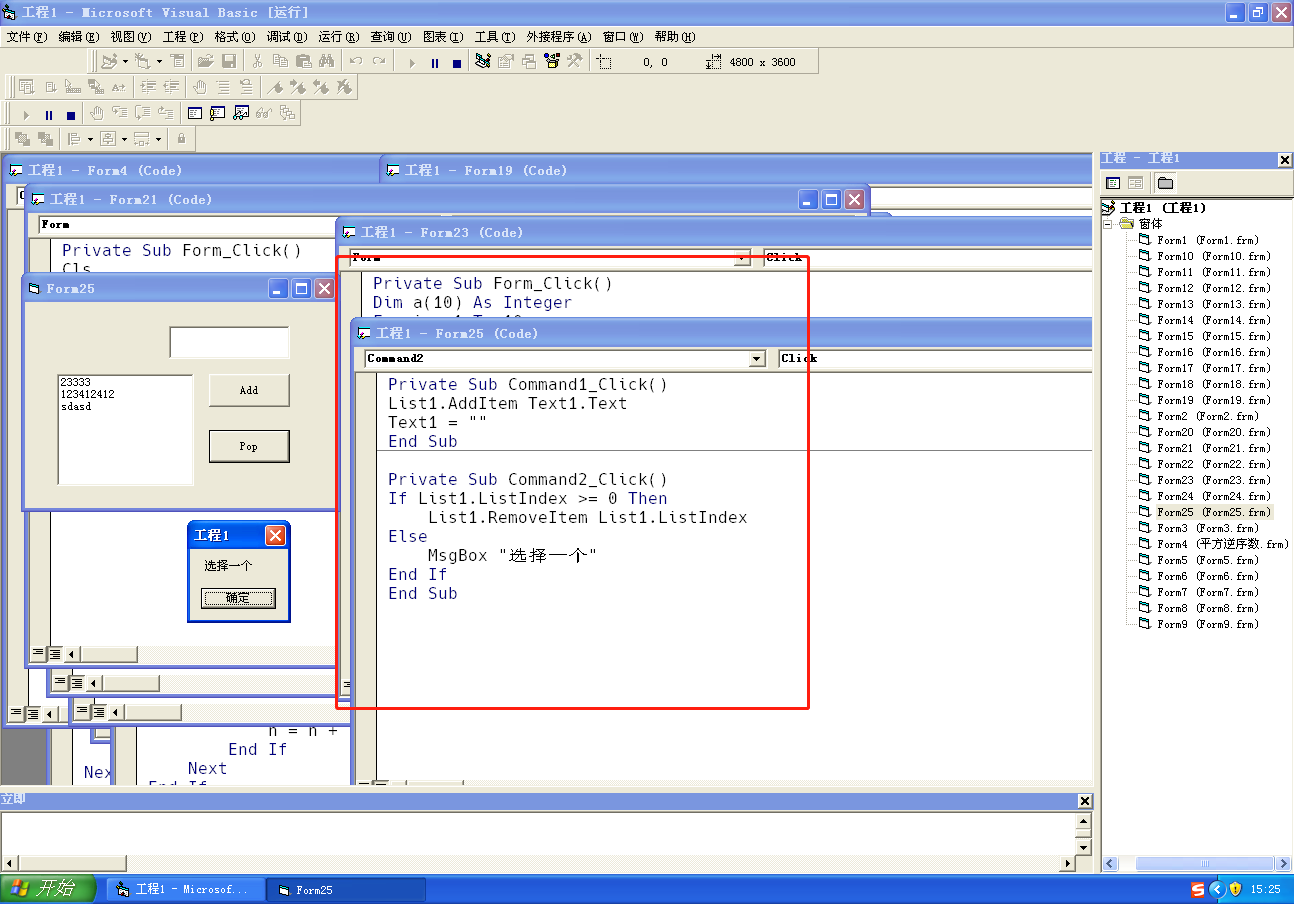Click List Properties/Methods on Edit toolbar
This screenshot has height=904, width=1294.
click(x=26, y=87)
